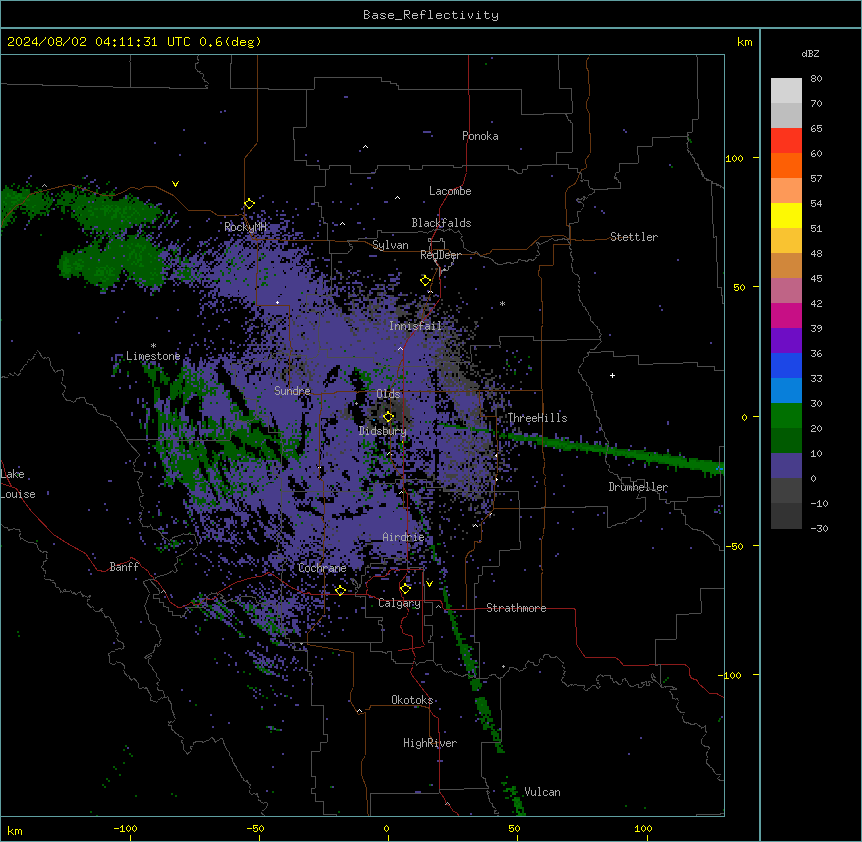The height and width of the screenshot is (842, 862).
Task: Click the white plus marker north of Drumheller
Action: [612, 375]
